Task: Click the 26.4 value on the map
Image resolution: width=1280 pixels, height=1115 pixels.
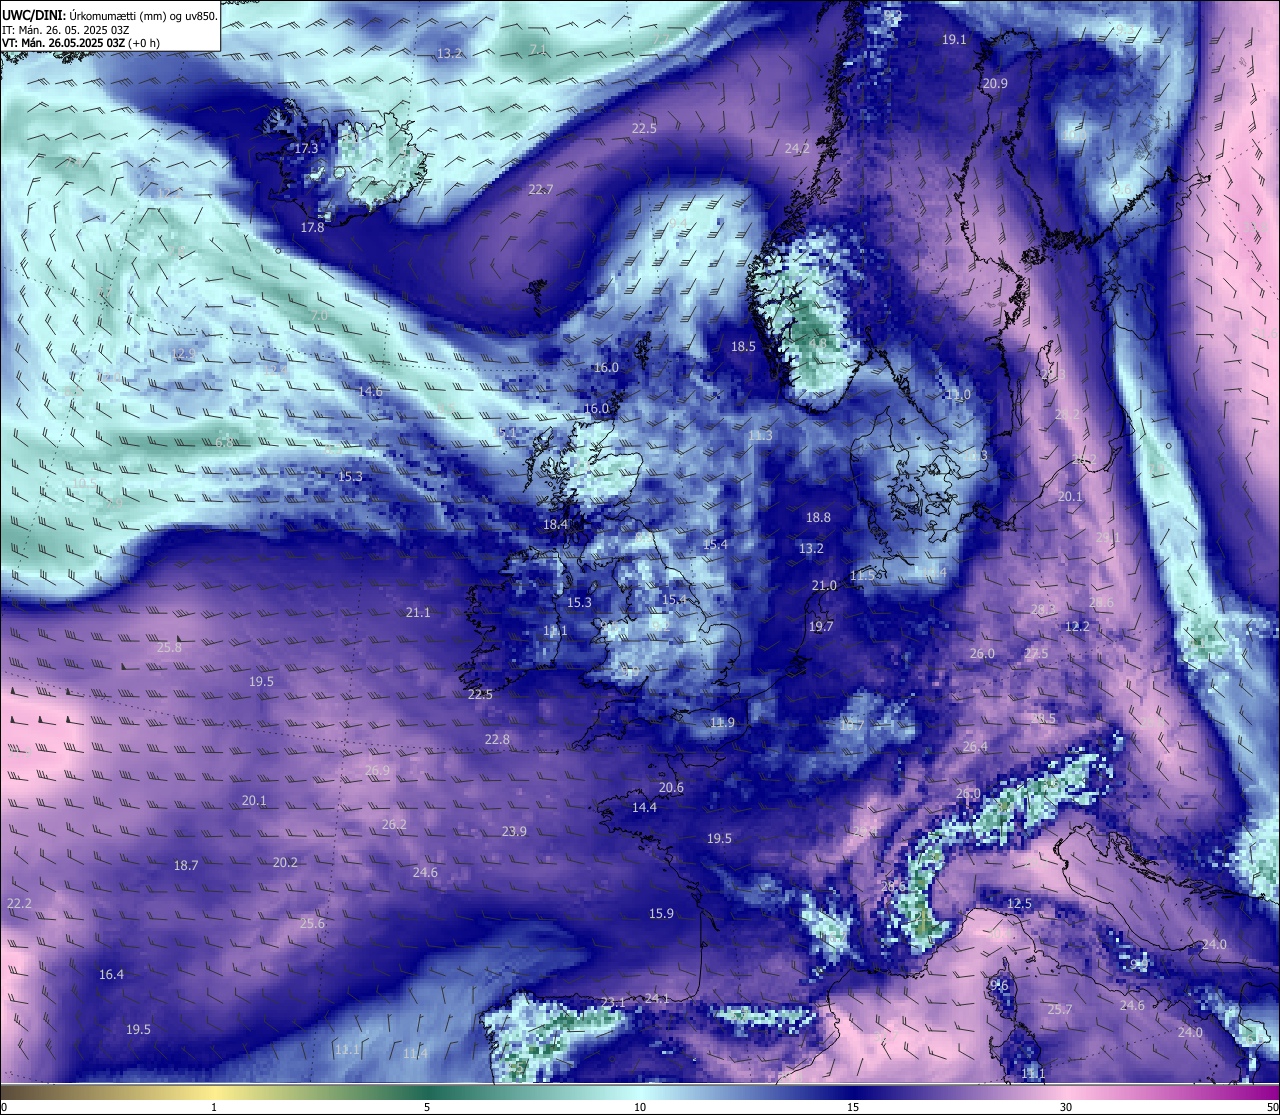Action: 975,747
